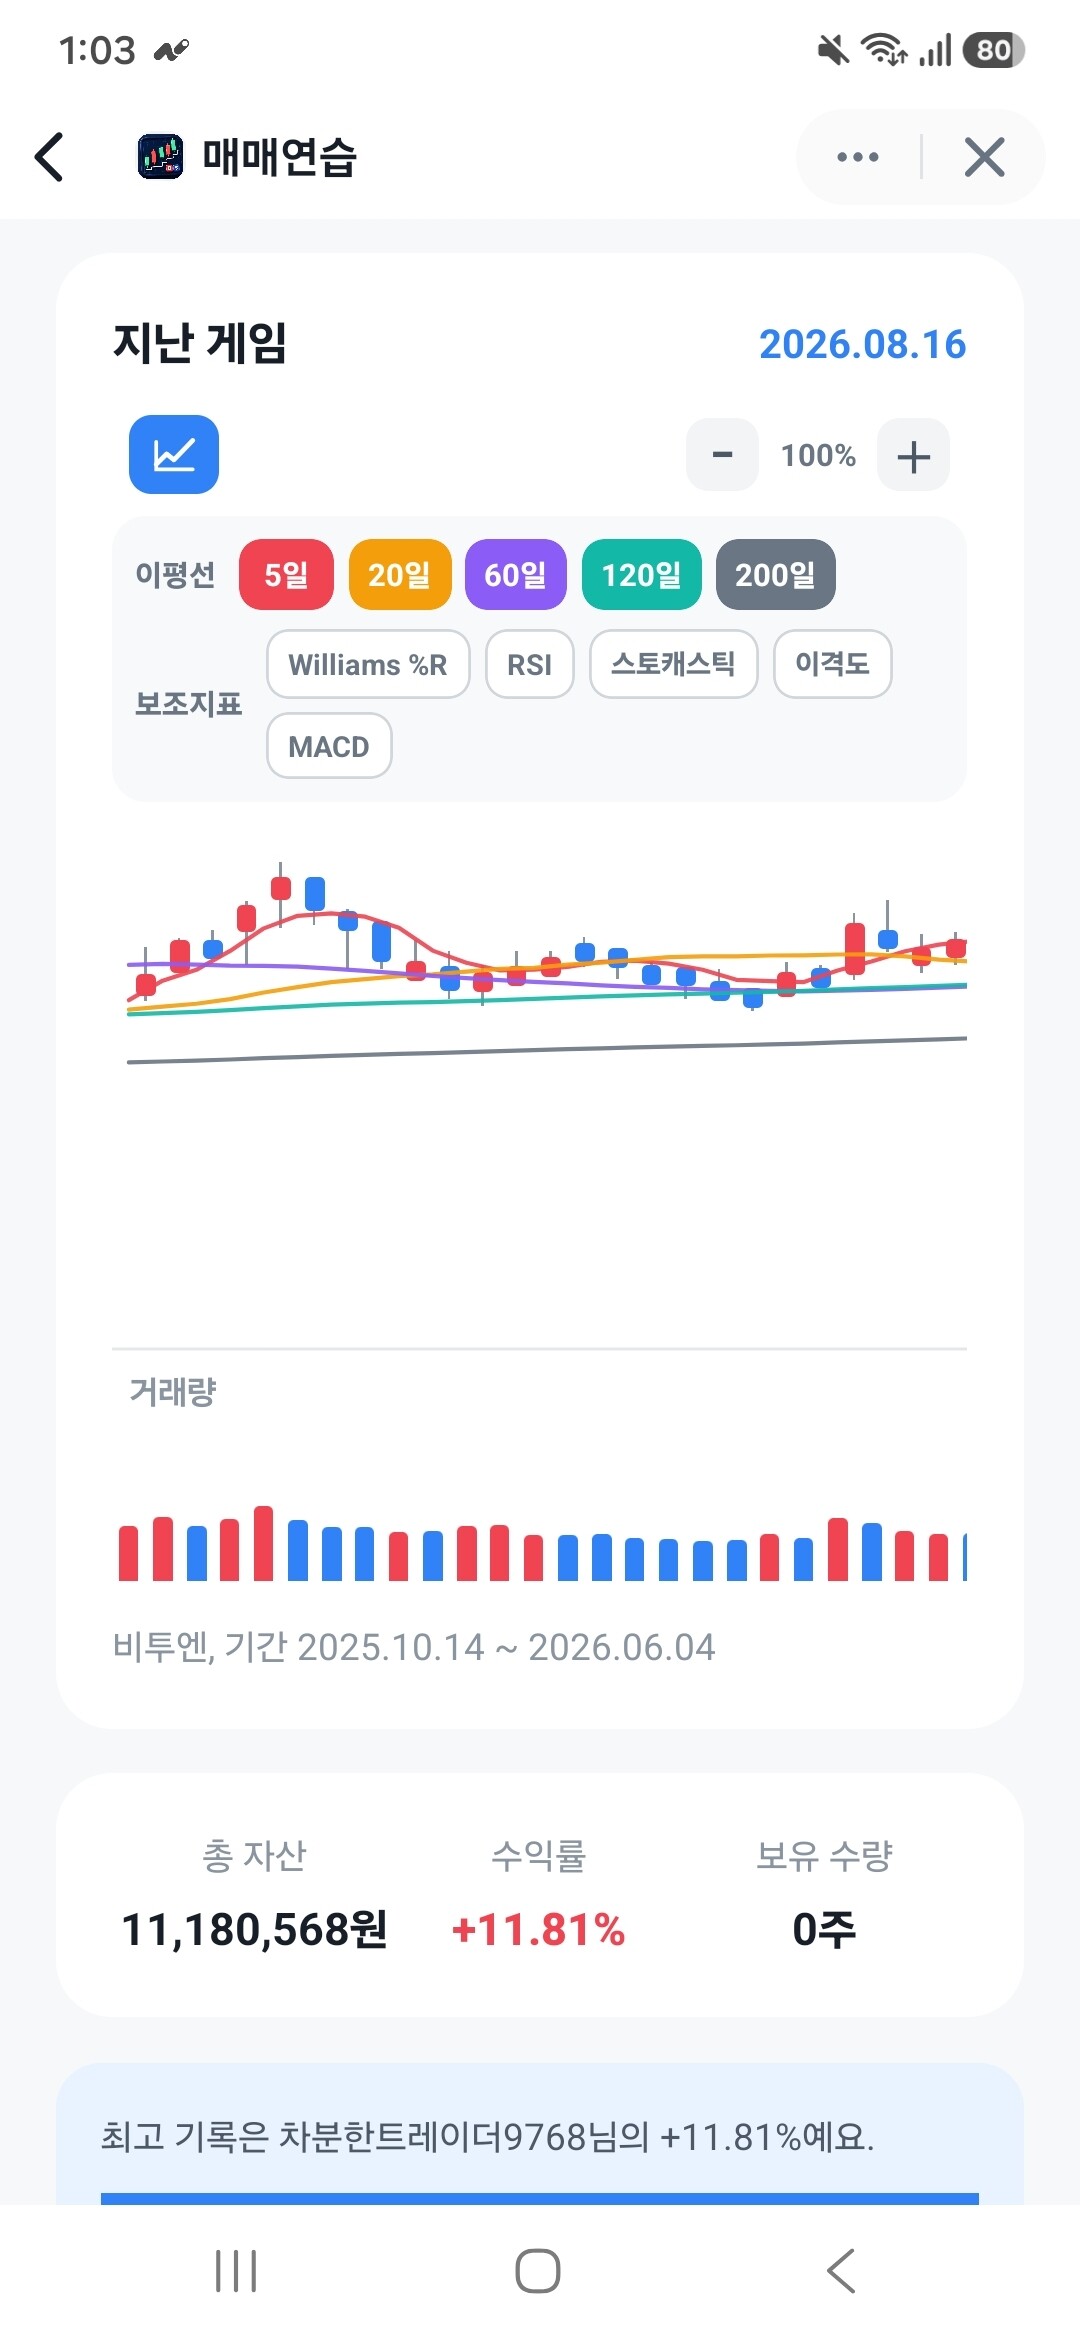Enable the MACD indicator
Screen dimensions: 1080x2340
(329, 746)
